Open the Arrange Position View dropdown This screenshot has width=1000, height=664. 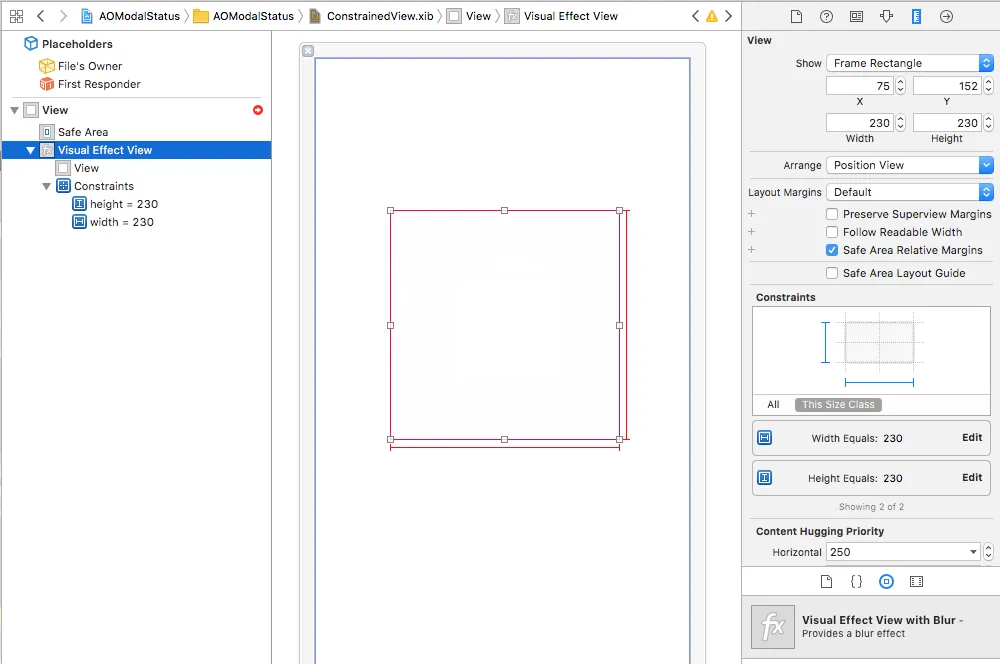pyautogui.click(x=910, y=165)
